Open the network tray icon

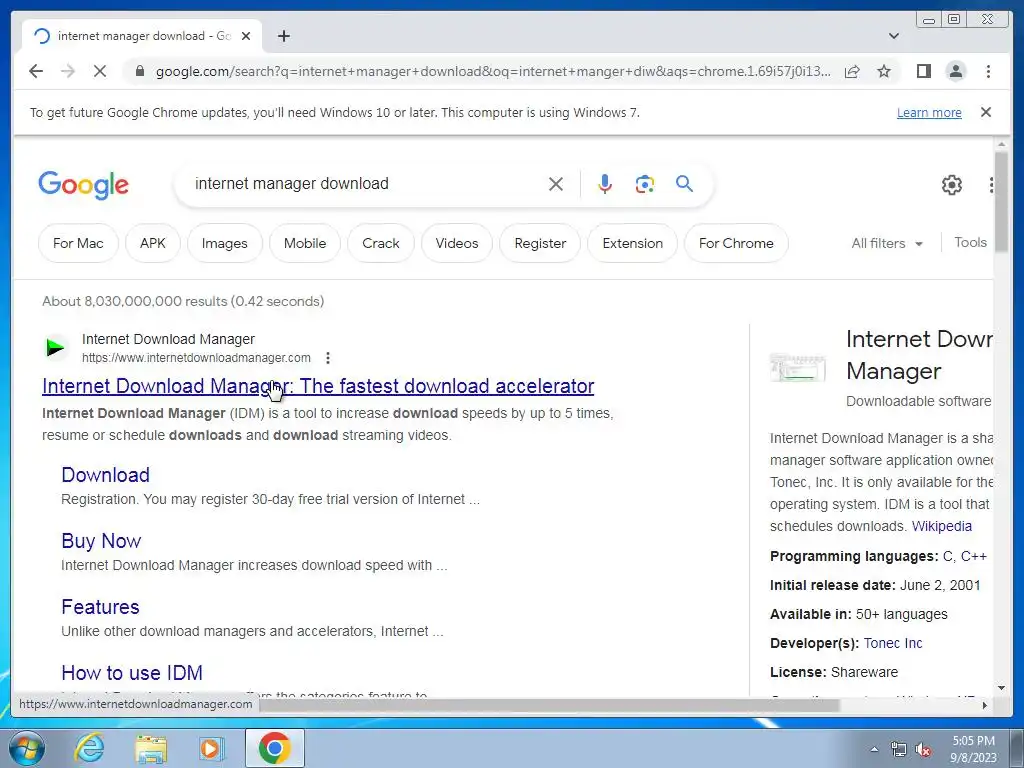(899, 749)
